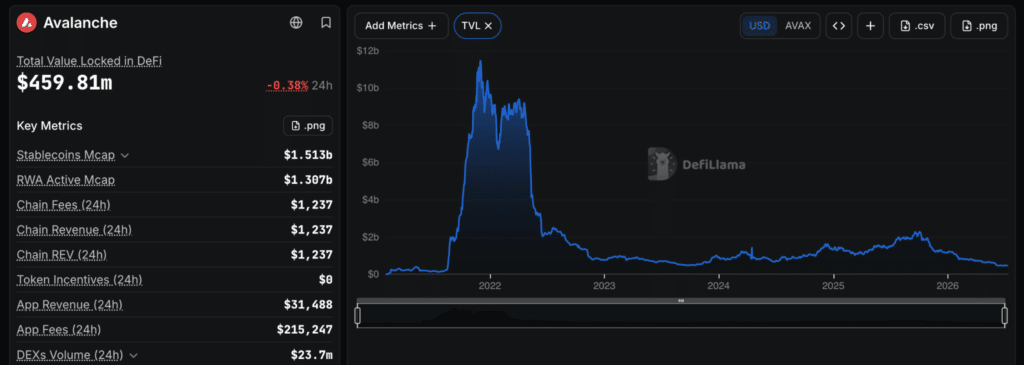Click the left handle of the range slider
This screenshot has width=1024, height=365.
[x=357, y=316]
